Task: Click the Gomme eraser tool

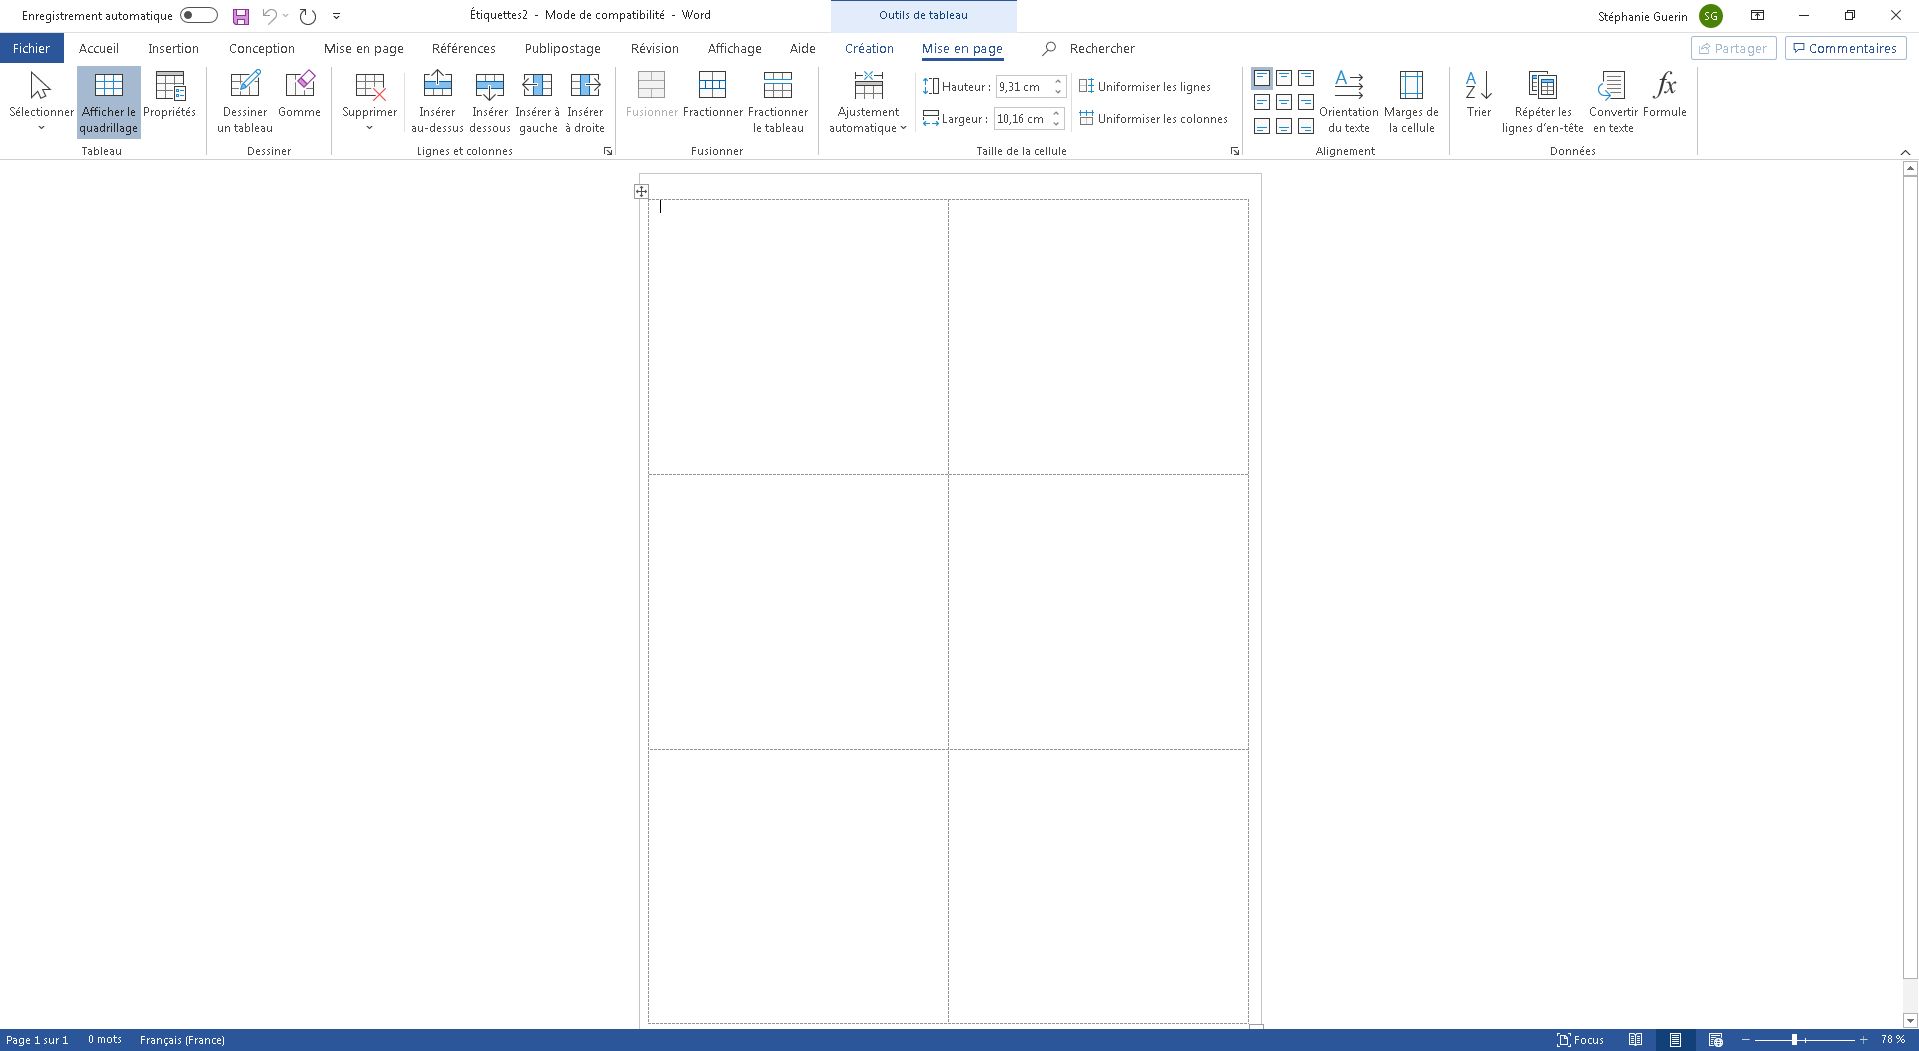Action: coord(299,99)
